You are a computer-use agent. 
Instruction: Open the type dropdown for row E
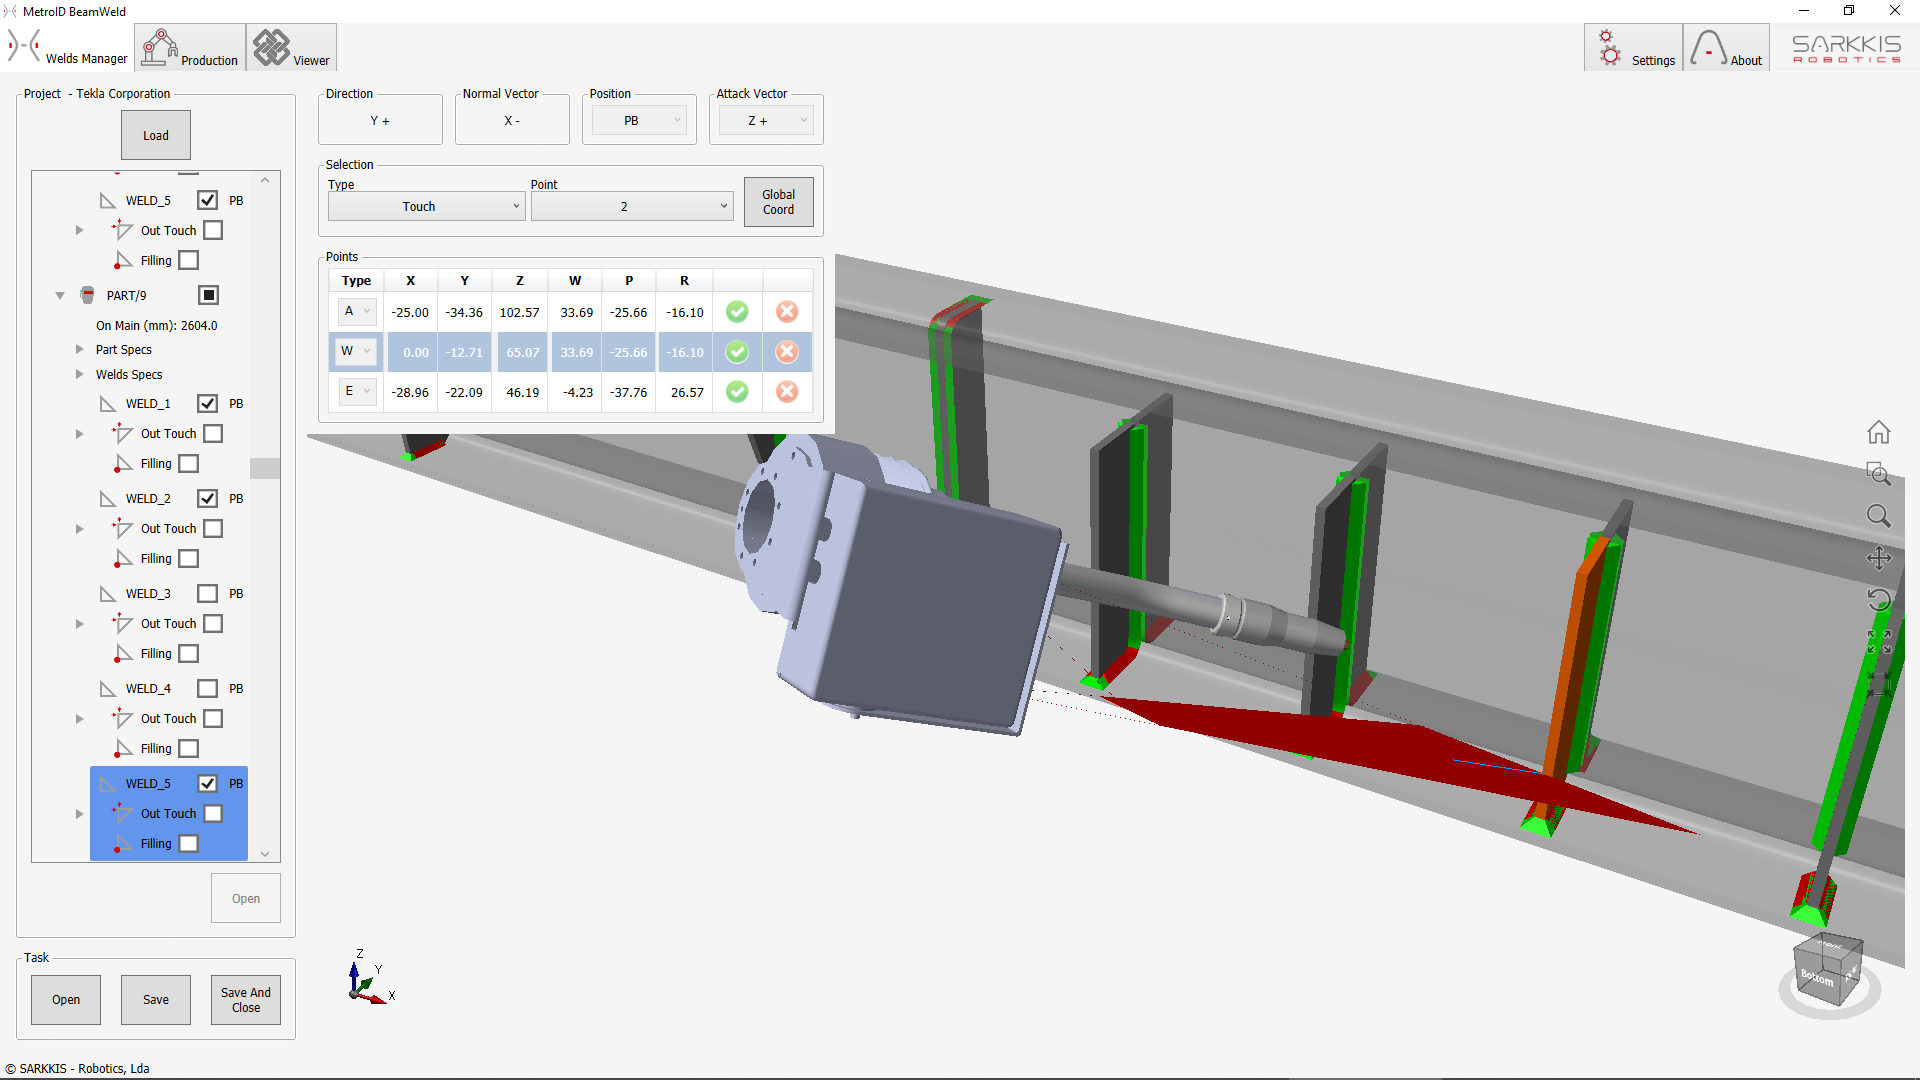tap(357, 391)
